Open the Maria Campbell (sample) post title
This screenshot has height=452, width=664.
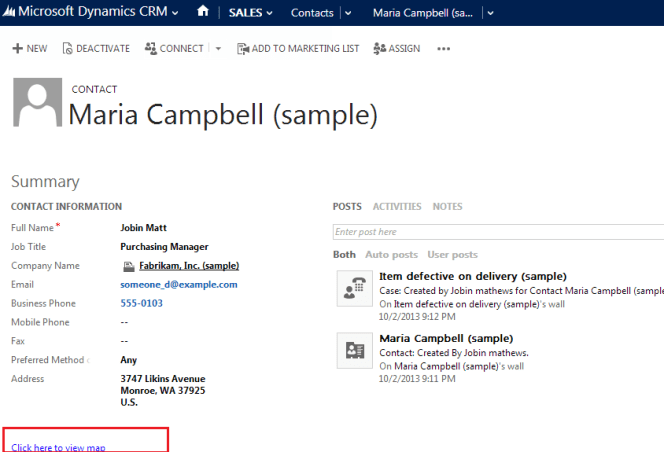coord(446,338)
